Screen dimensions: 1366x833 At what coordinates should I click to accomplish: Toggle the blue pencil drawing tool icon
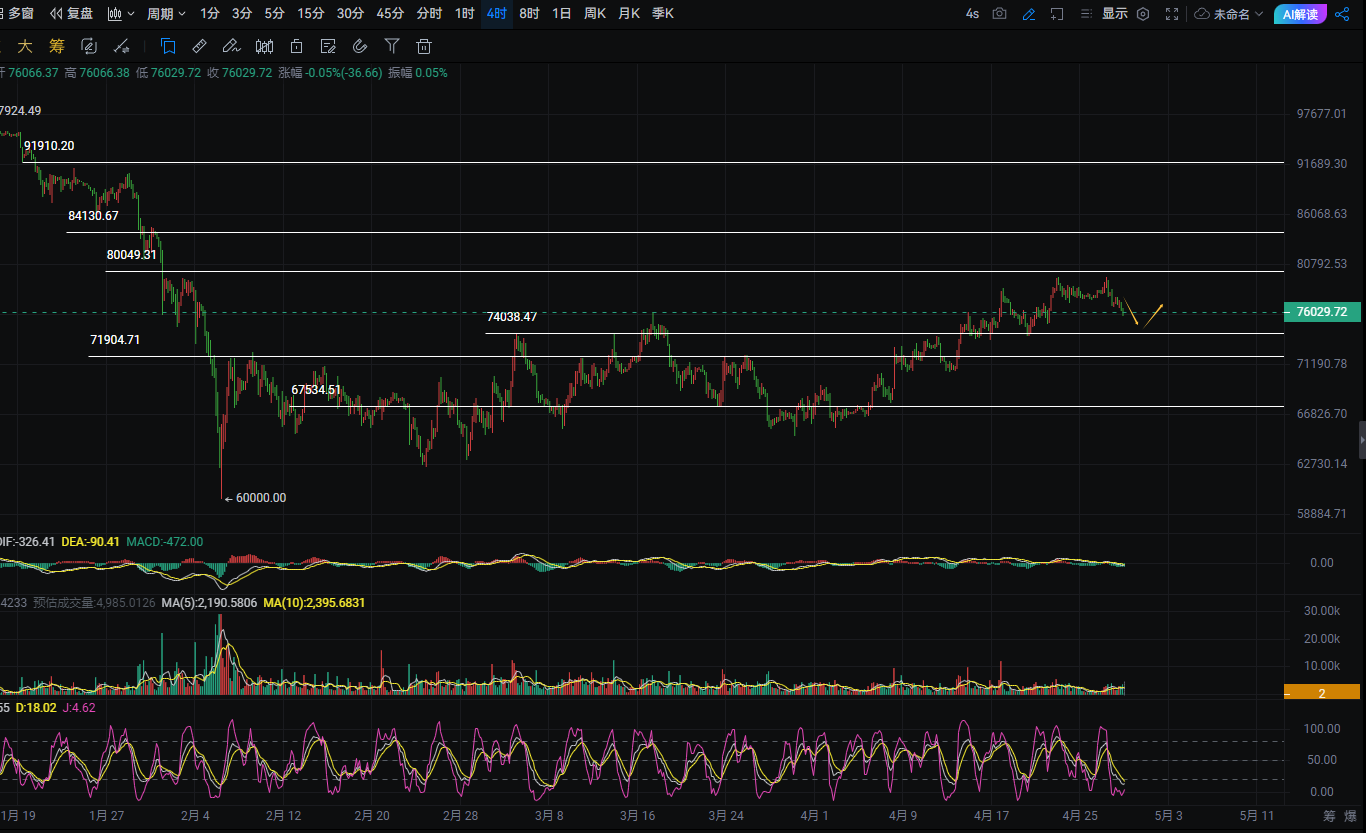click(1029, 14)
